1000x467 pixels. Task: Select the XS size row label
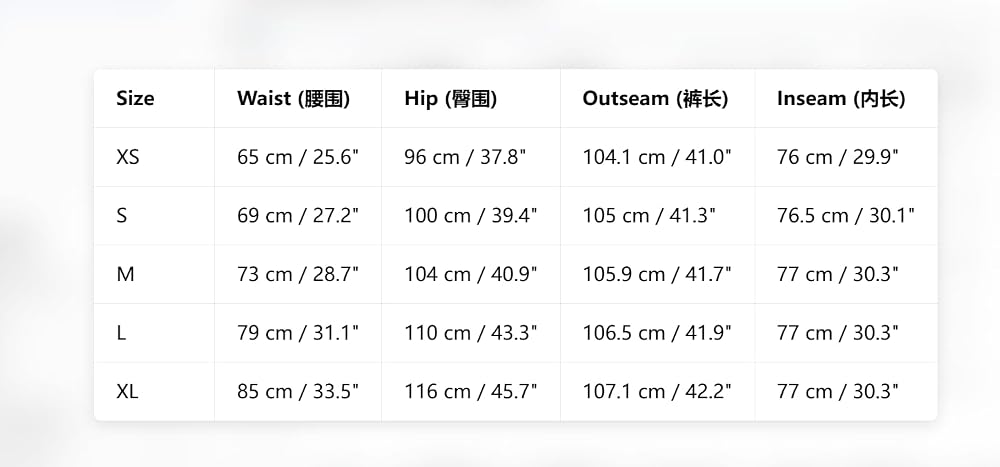coord(128,157)
